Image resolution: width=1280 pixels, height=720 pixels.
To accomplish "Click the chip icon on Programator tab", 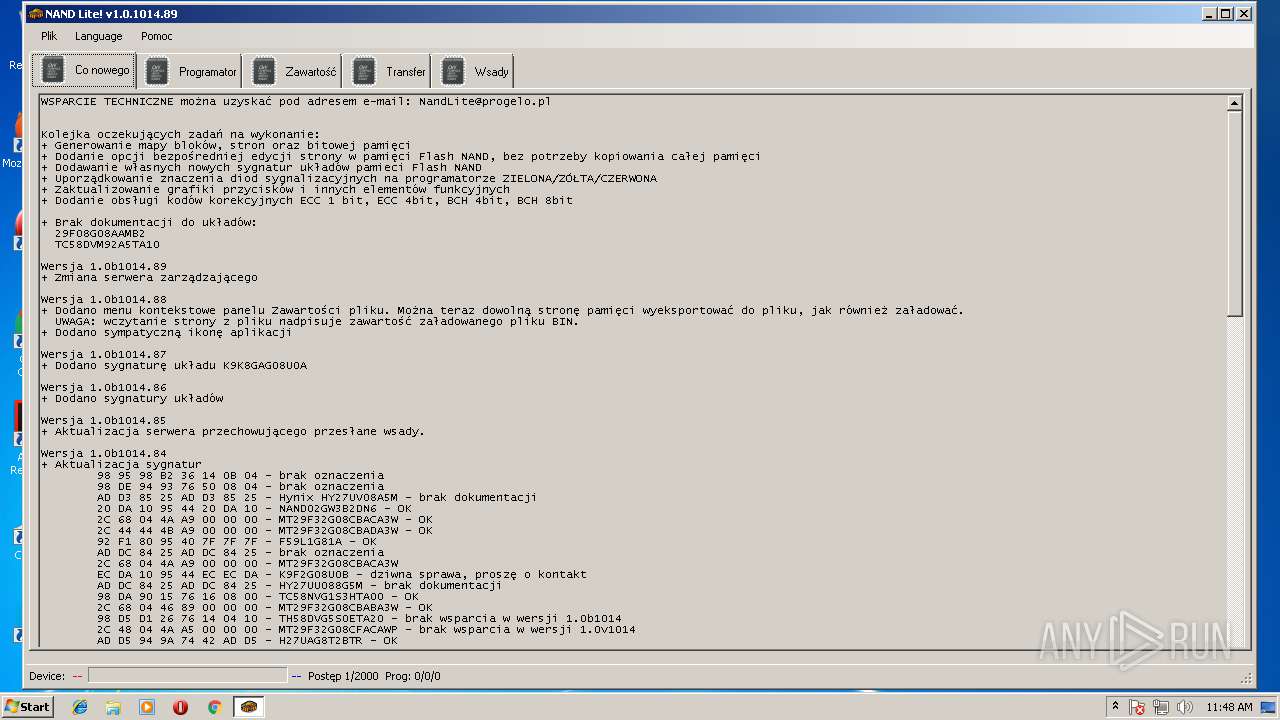I will 157,72.
